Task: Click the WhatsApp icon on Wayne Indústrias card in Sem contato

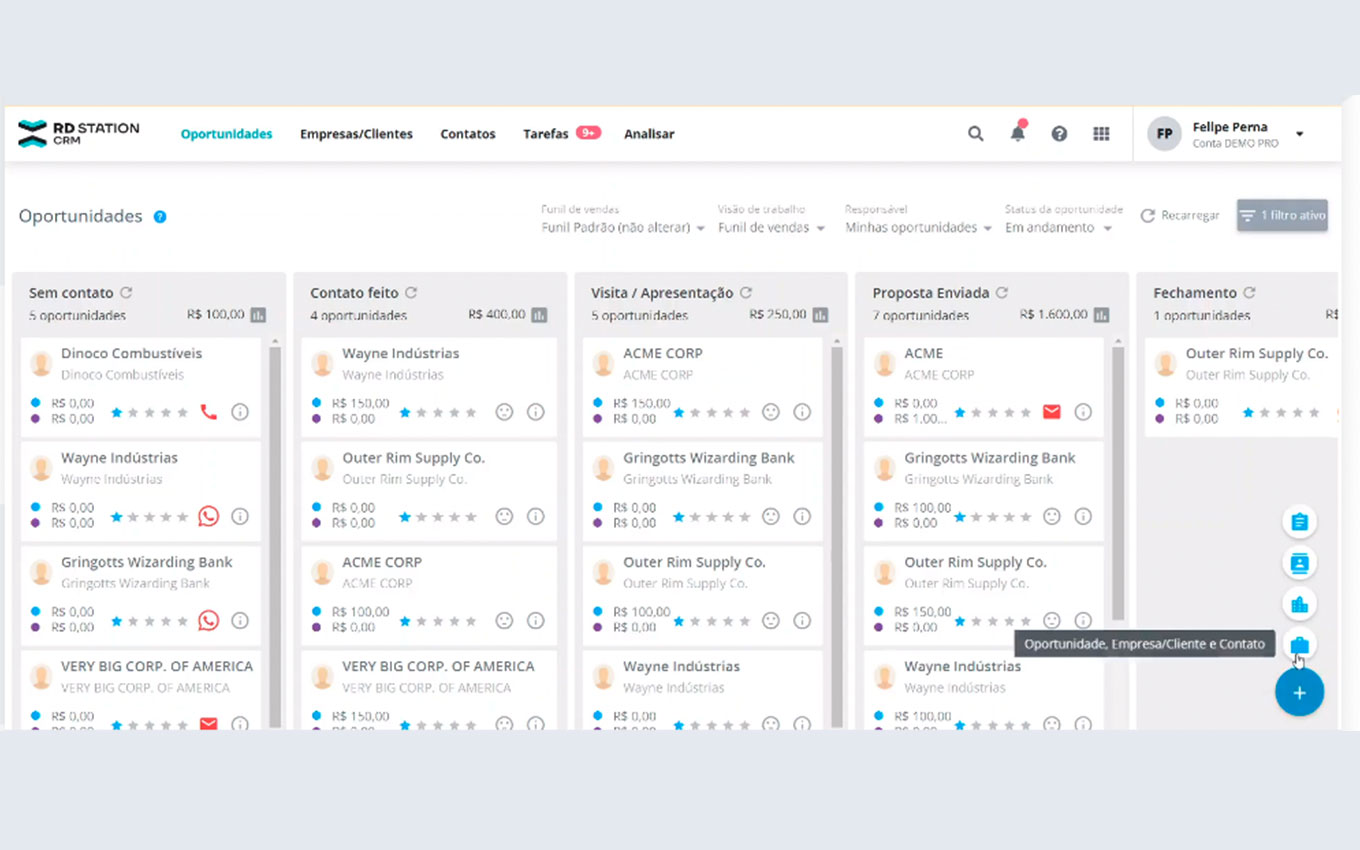Action: (208, 516)
